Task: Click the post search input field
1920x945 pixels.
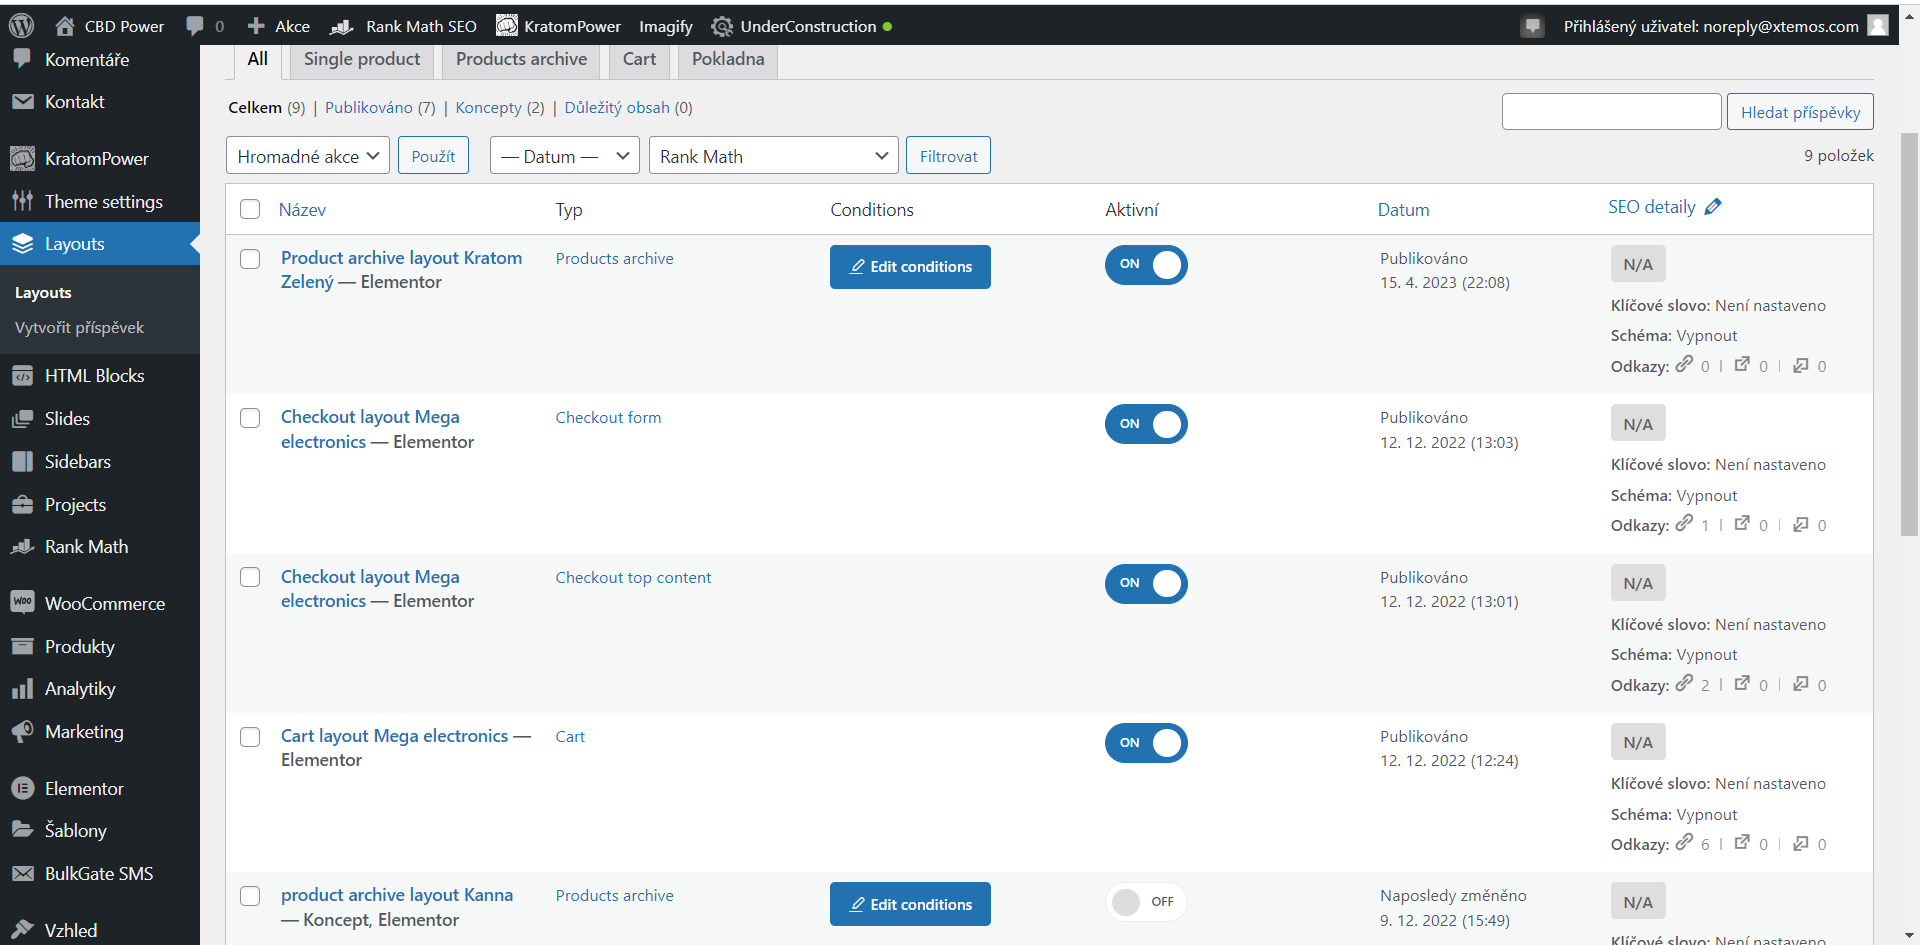Action: click(x=1611, y=112)
